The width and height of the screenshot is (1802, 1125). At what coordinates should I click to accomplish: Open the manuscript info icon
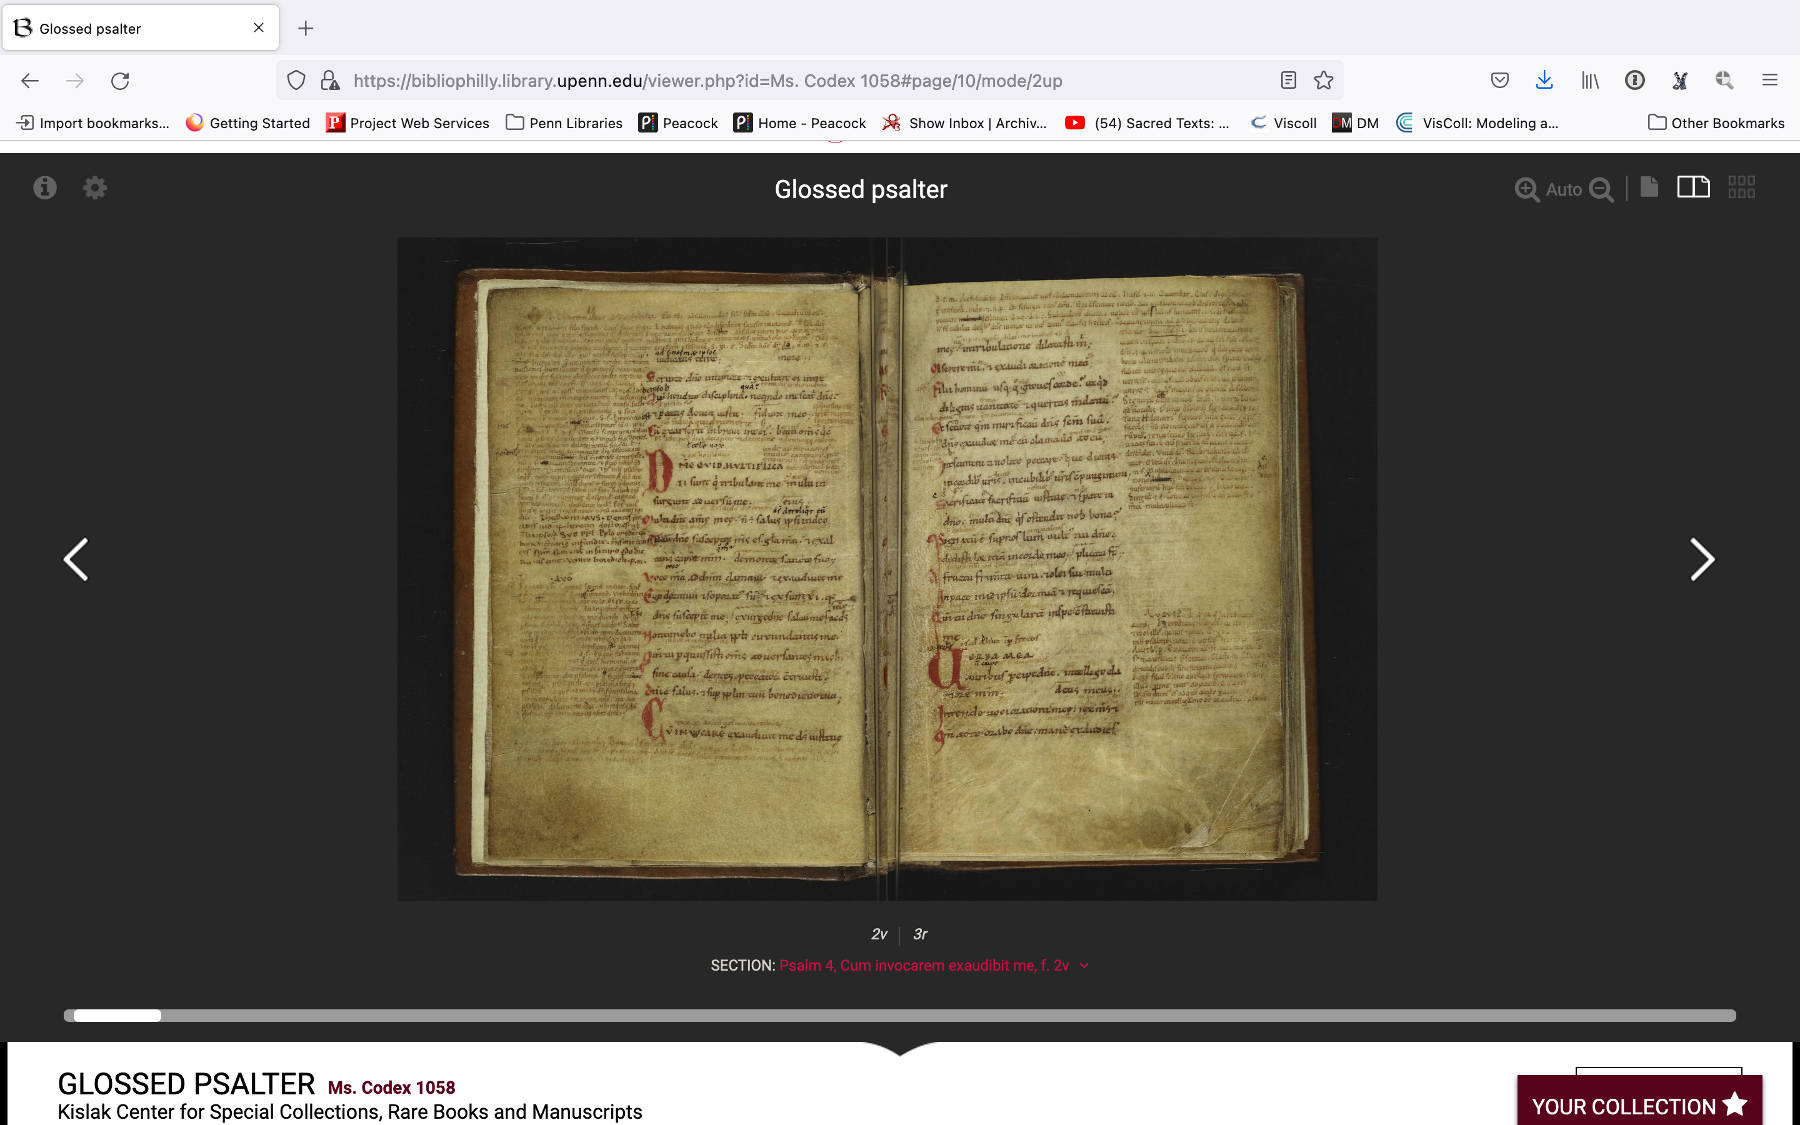(x=45, y=188)
